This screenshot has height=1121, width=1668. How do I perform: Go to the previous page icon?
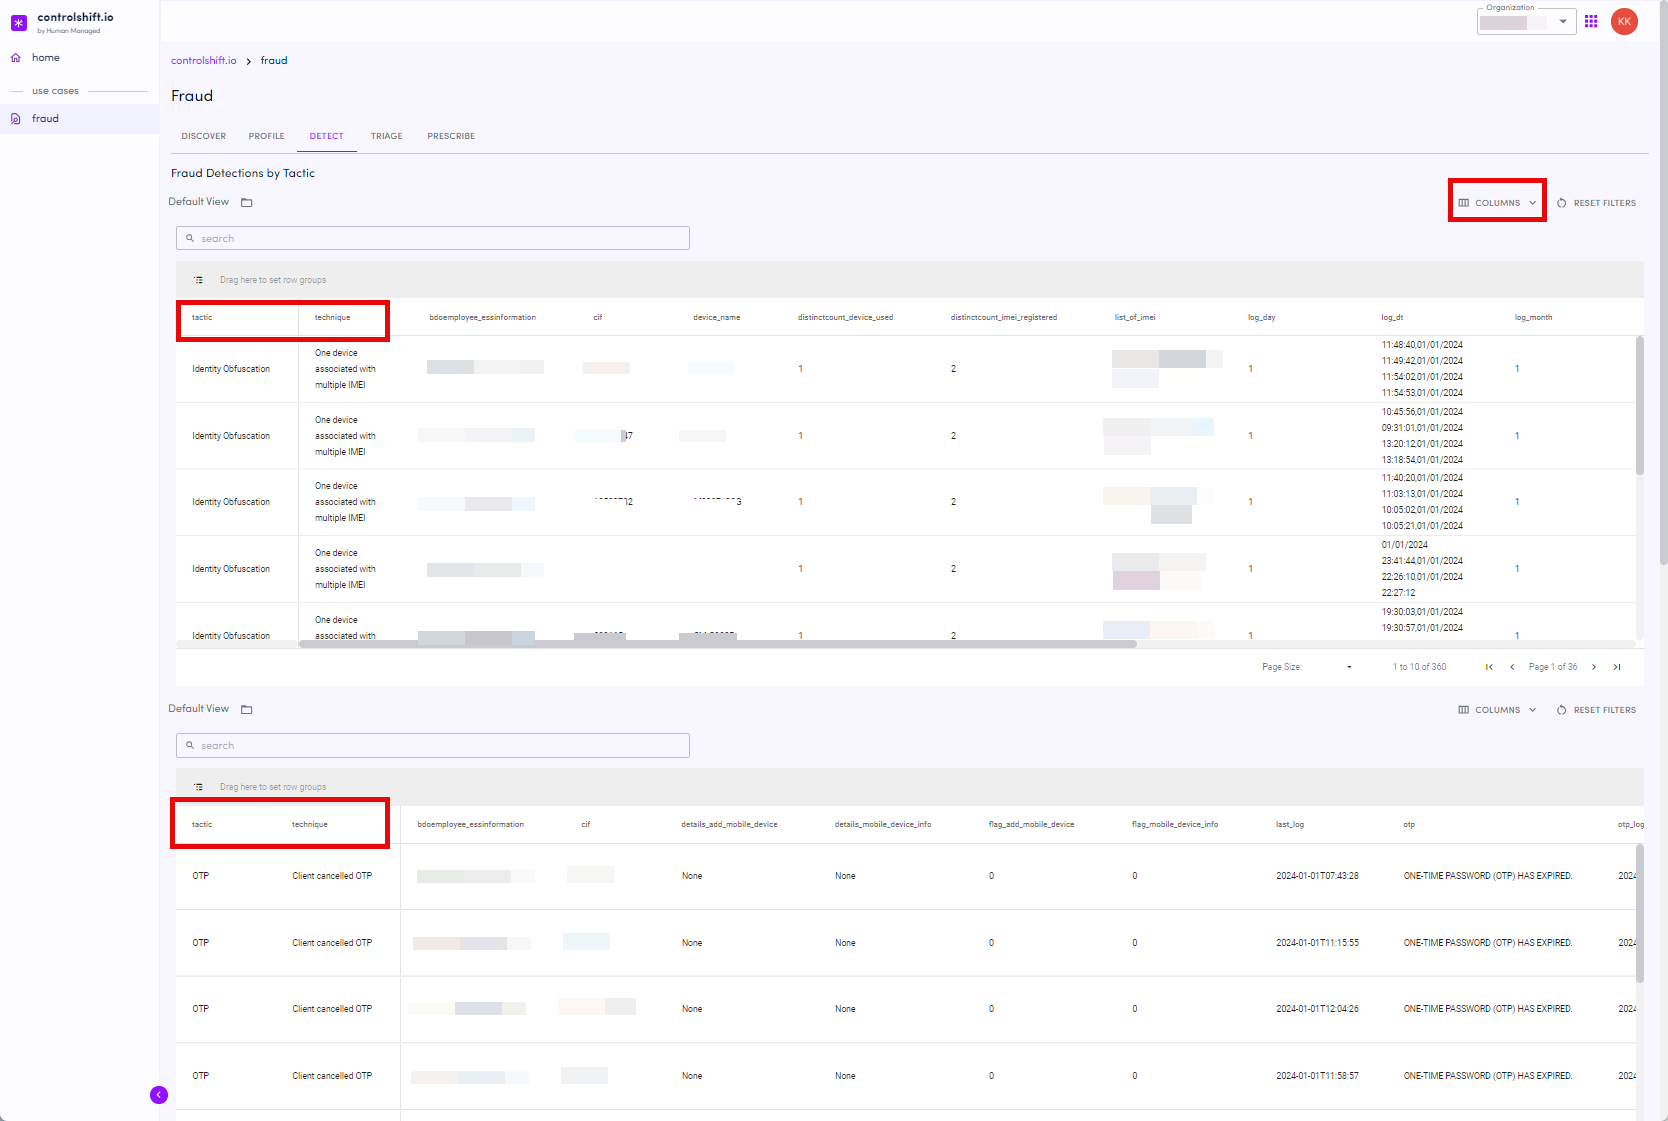[1512, 667]
